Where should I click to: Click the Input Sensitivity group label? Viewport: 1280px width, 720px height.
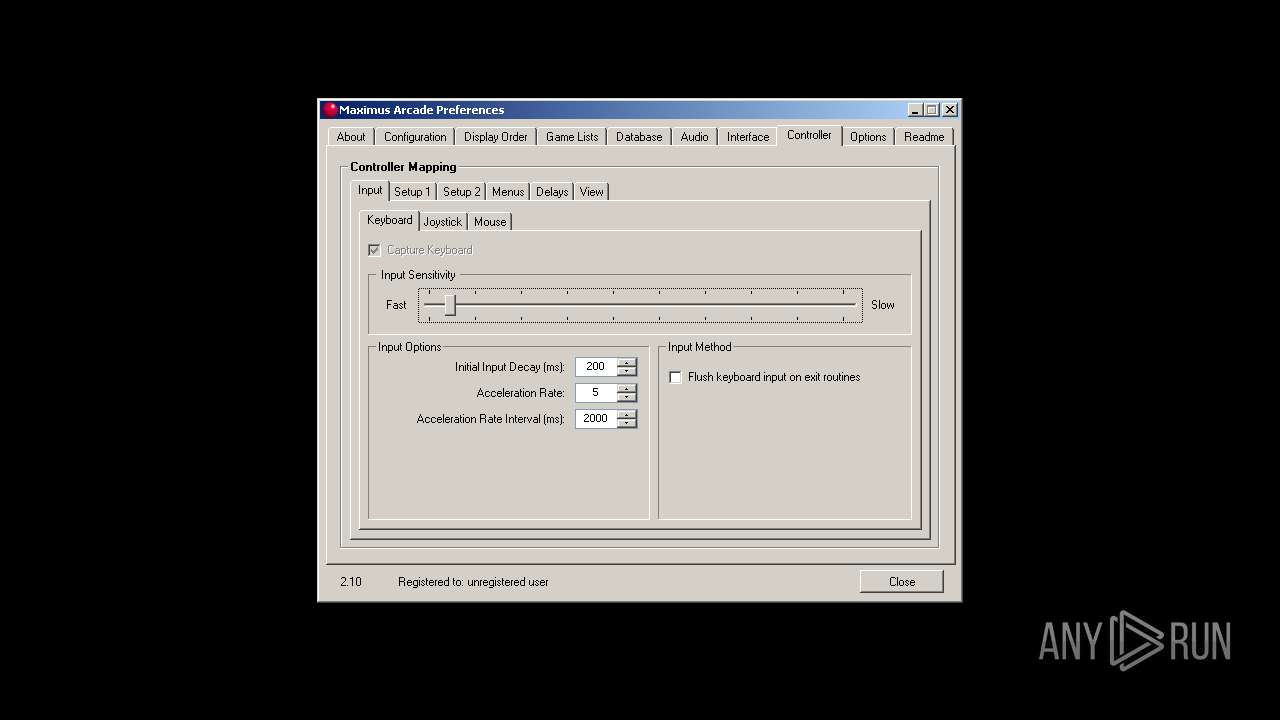click(418, 275)
